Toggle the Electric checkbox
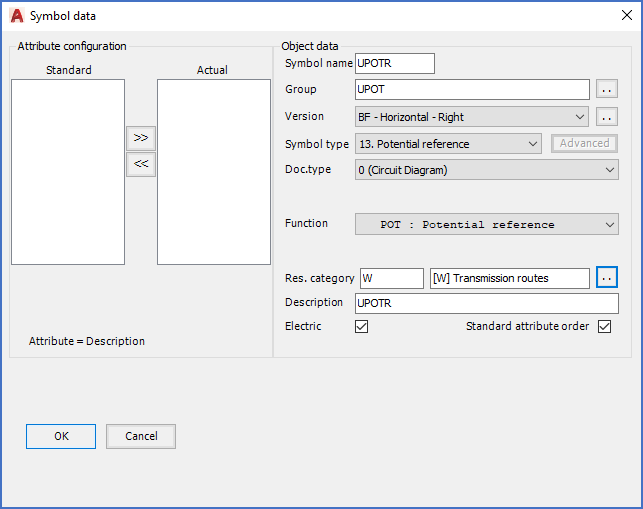This screenshot has width=643, height=509. coord(362,327)
